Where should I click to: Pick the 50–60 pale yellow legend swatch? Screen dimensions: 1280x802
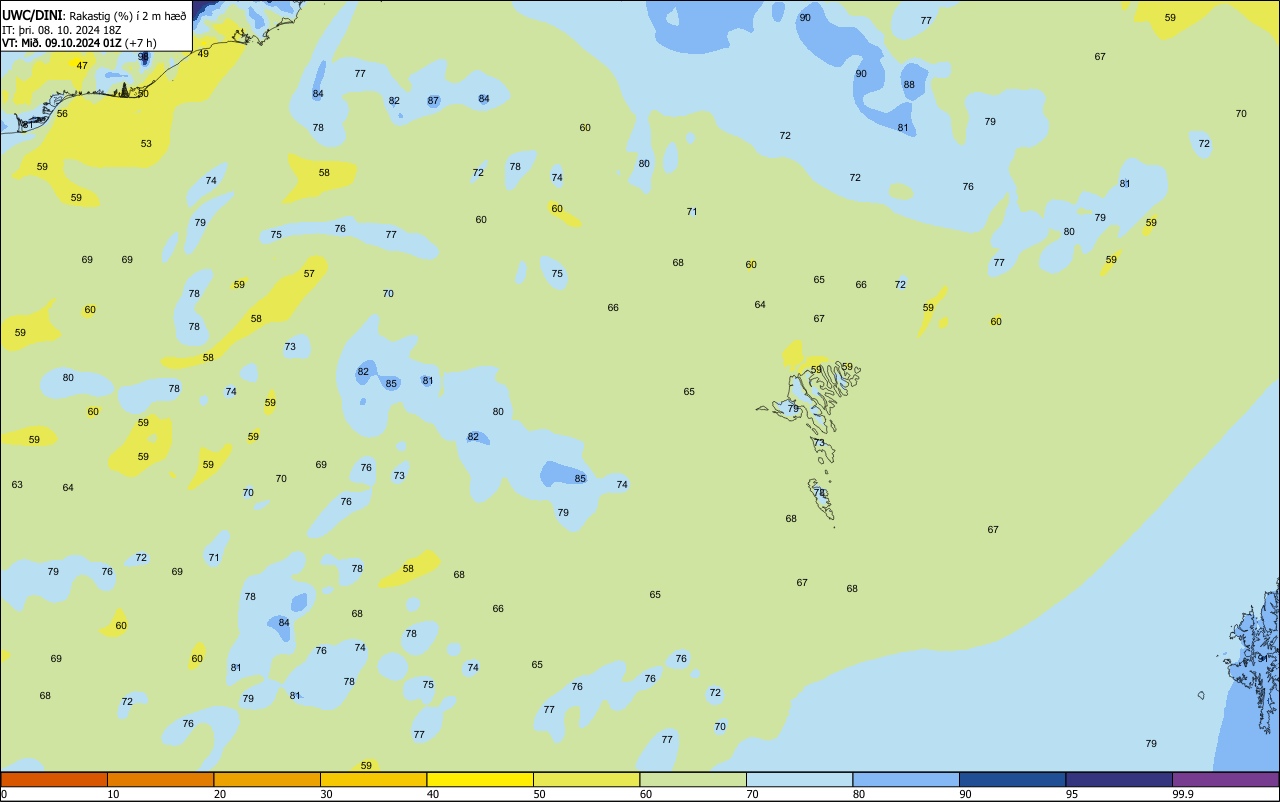tap(586, 779)
